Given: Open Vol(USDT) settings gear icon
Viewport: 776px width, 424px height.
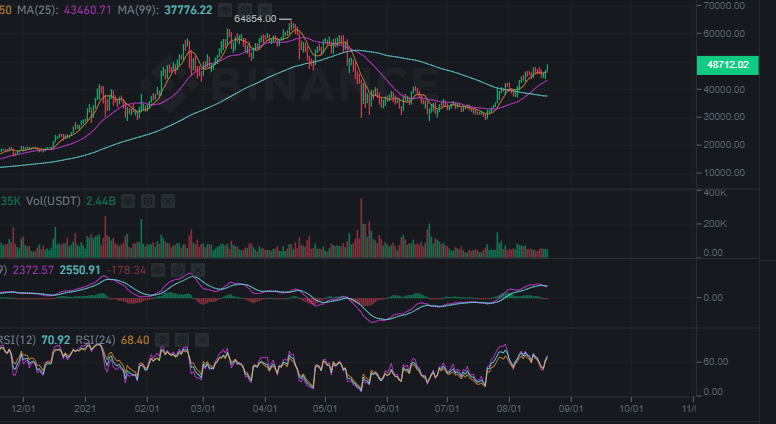Looking at the screenshot, I should click(x=147, y=201).
